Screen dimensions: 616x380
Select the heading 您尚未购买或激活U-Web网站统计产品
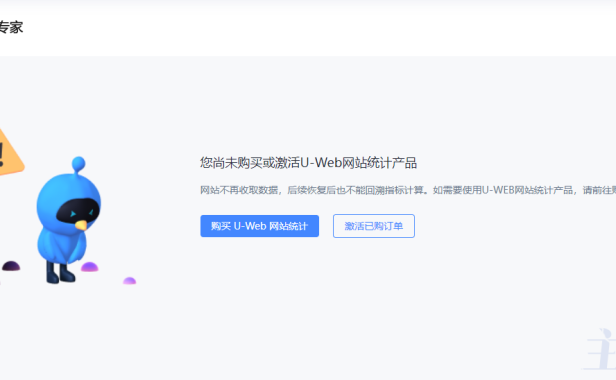click(308, 163)
